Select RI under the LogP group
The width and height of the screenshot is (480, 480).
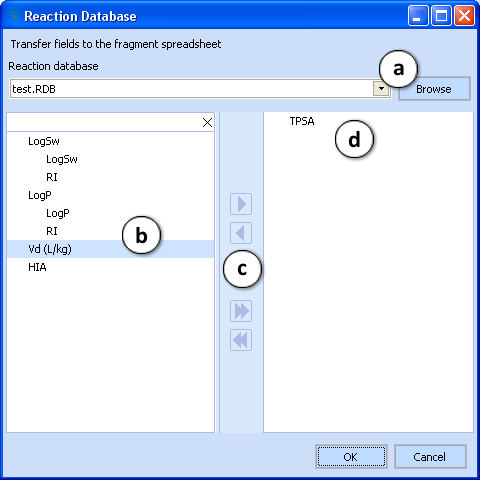tap(52, 231)
